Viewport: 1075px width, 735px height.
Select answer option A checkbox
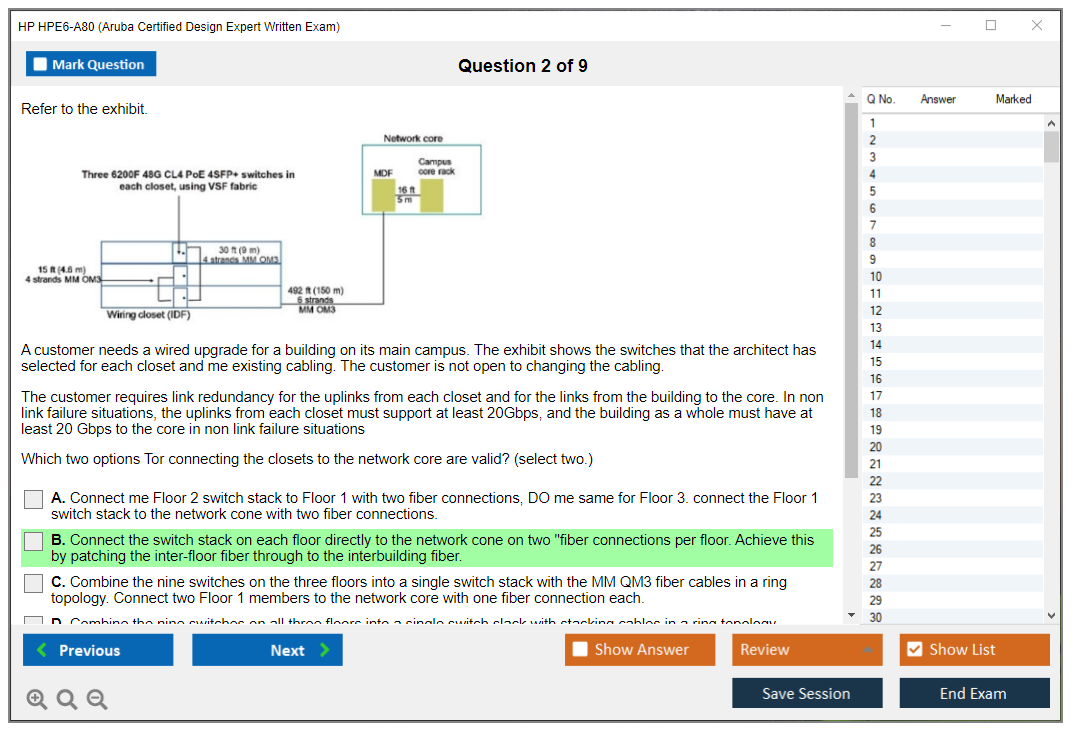pos(34,498)
